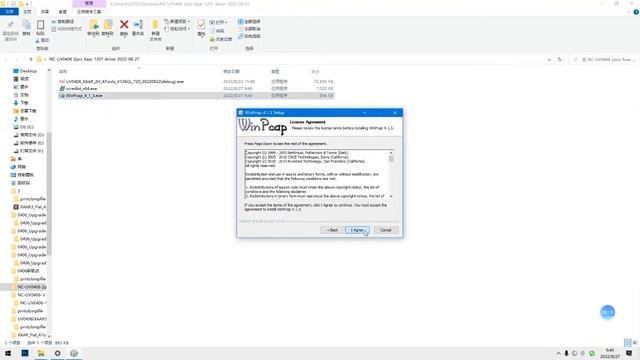Click the Up one level arrow
This screenshot has height=360, width=640.
click(x=31, y=60)
